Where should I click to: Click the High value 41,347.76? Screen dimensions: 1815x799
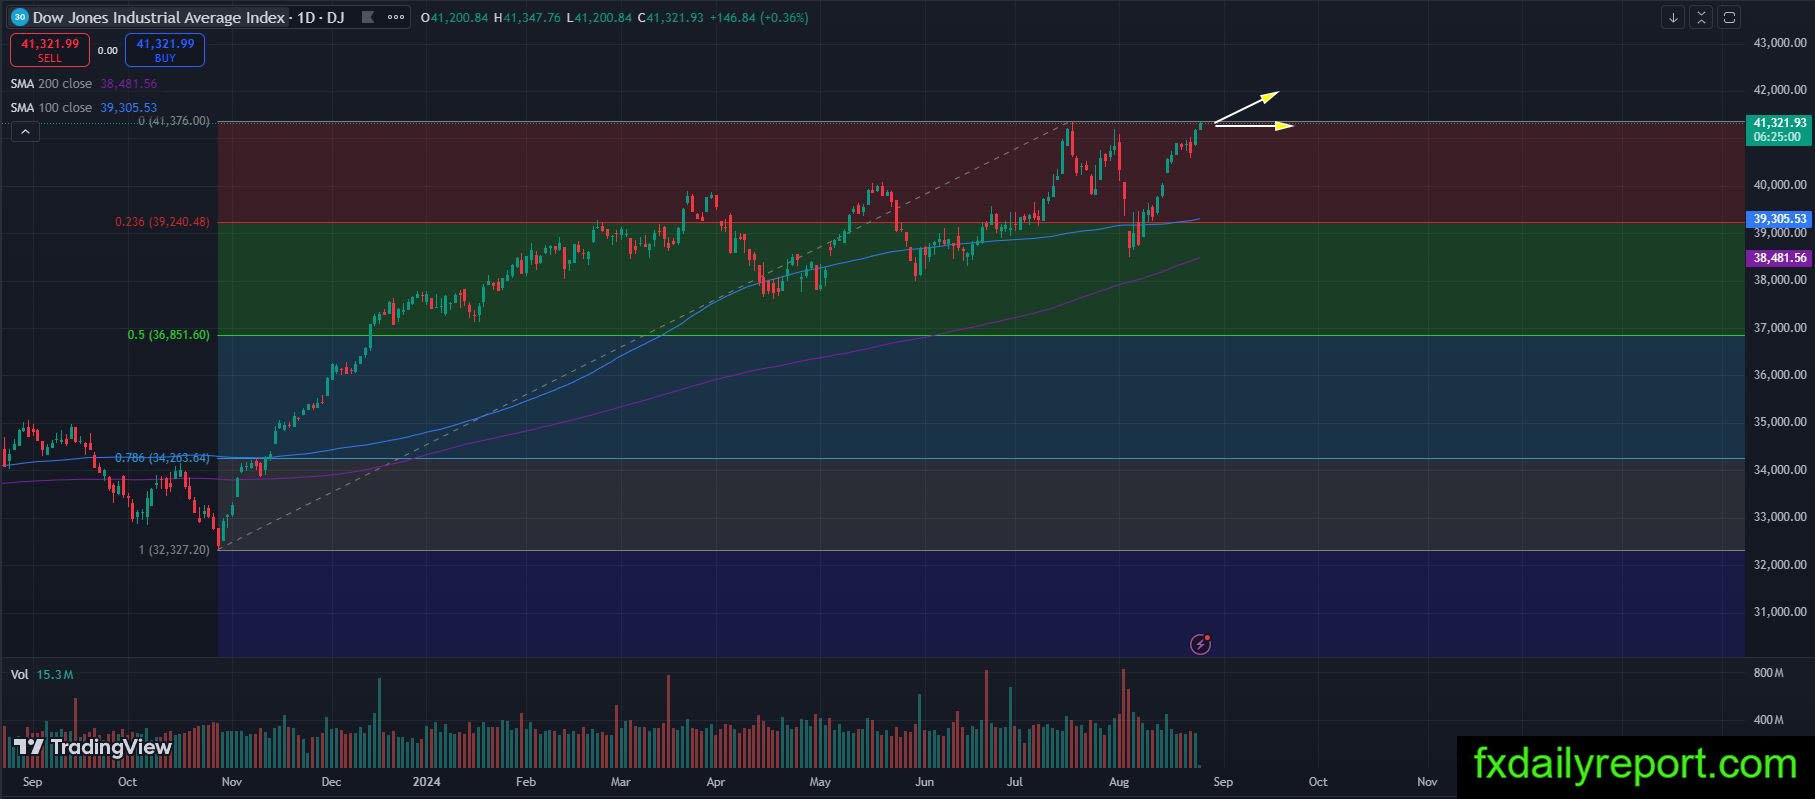[531, 18]
